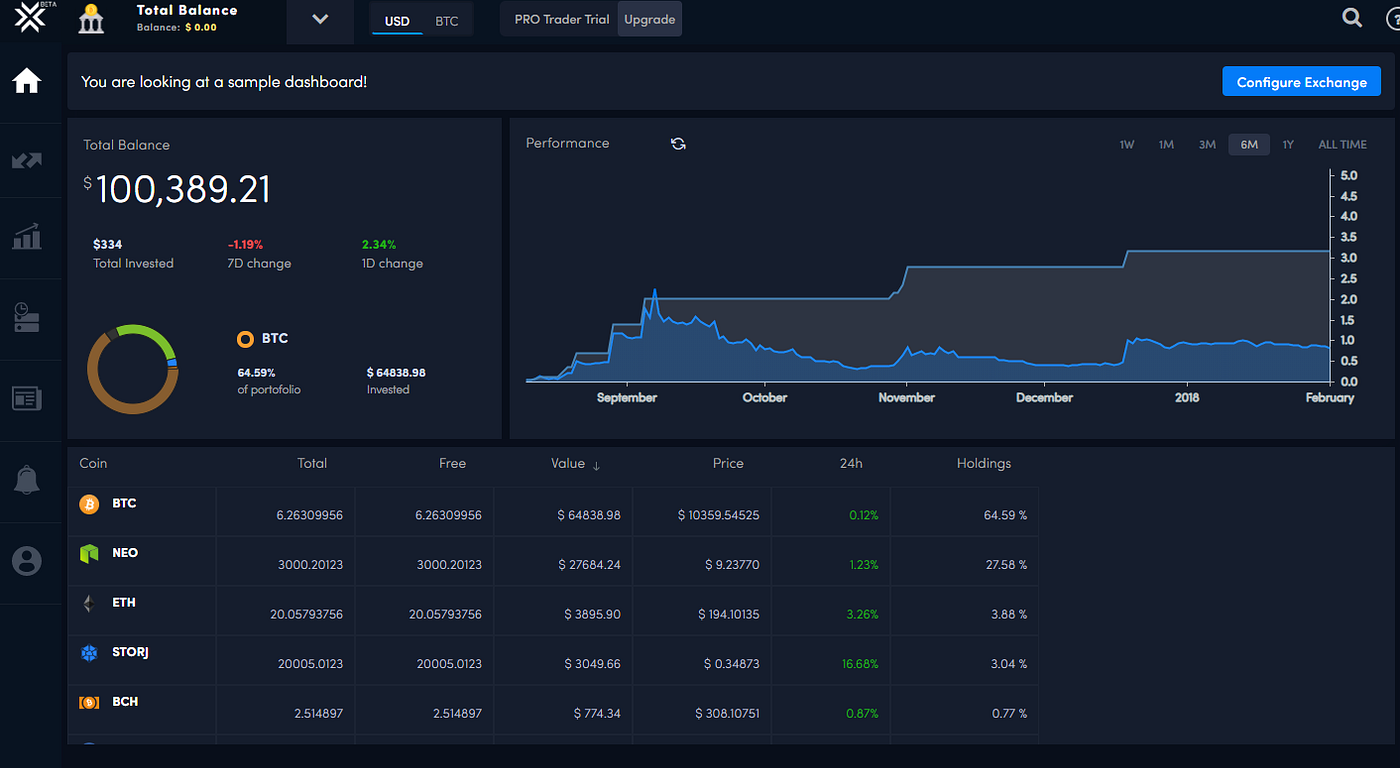Screen dimensions: 1400x768
Task: Click the $334 Total Invested value
Action: pos(107,244)
